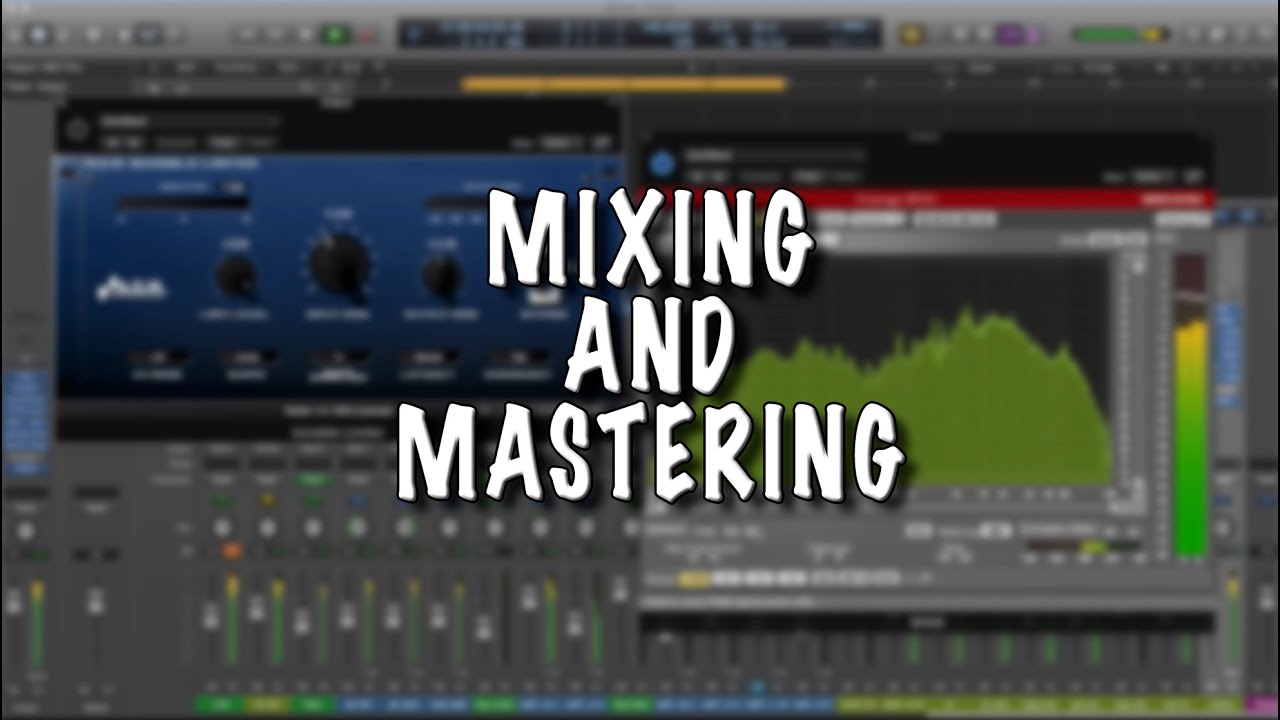Click the highlighted Library icon in top-left toolbar
Image resolution: width=1280 pixels, height=720 pixels.
click(x=38, y=33)
